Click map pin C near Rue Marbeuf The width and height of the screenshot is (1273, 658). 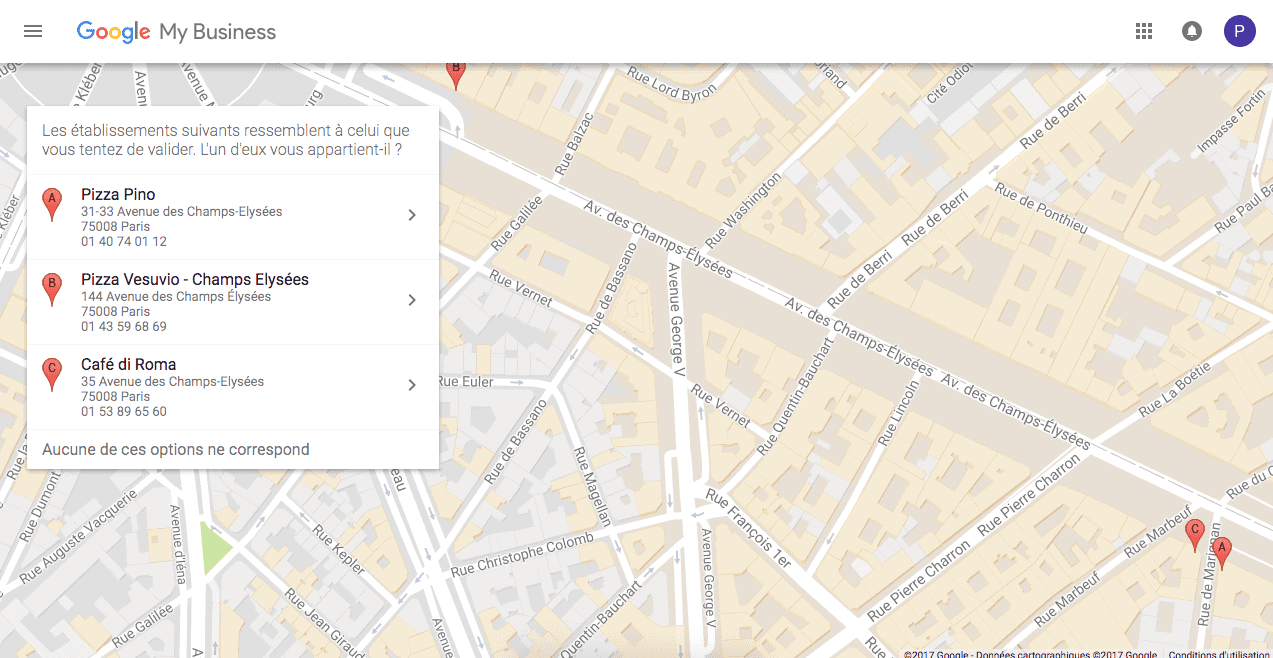(x=1194, y=535)
